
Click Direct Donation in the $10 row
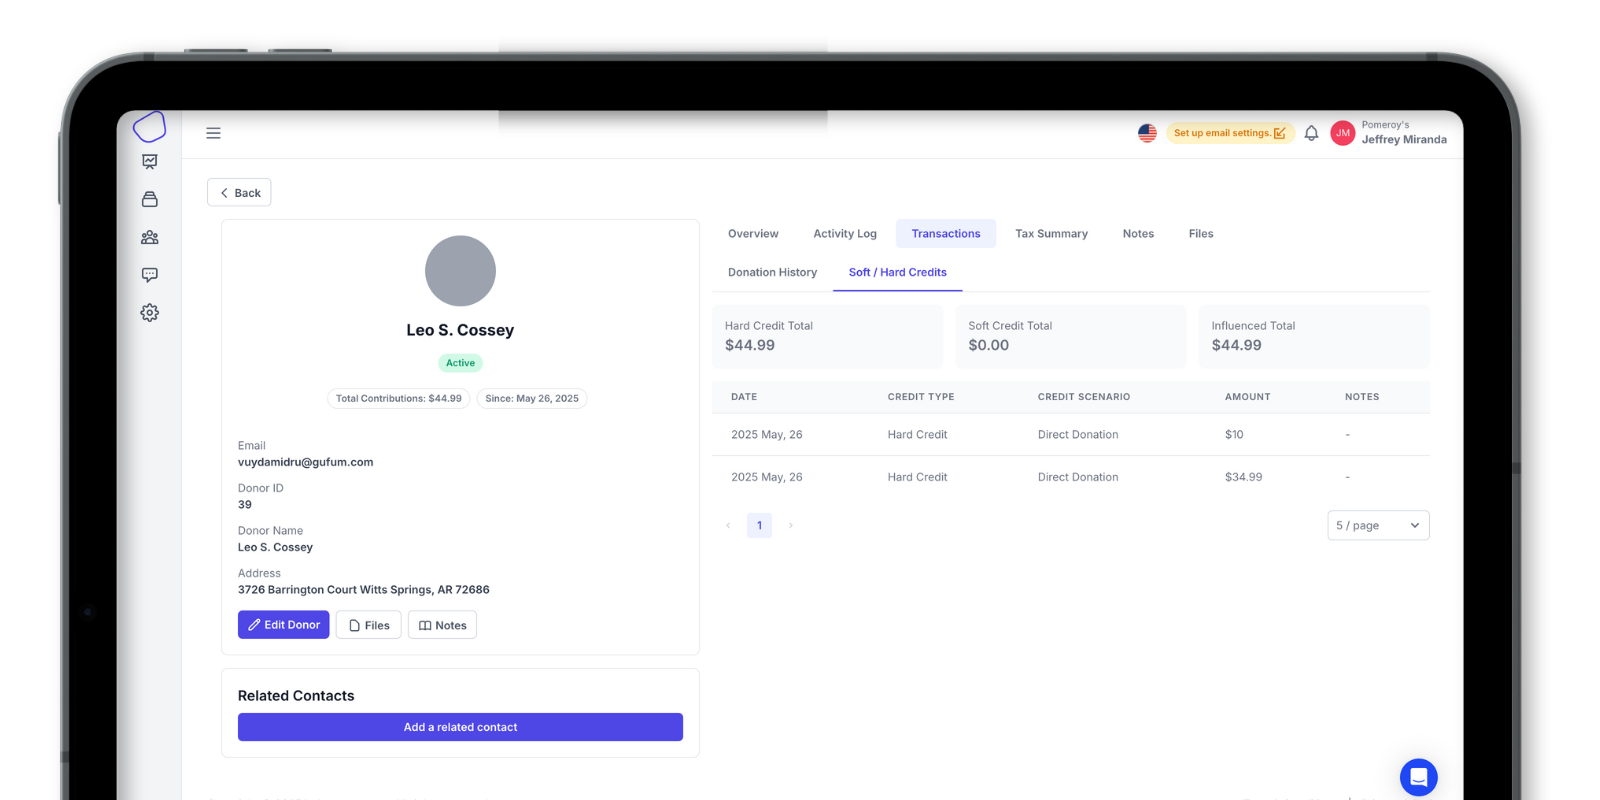coord(1078,435)
